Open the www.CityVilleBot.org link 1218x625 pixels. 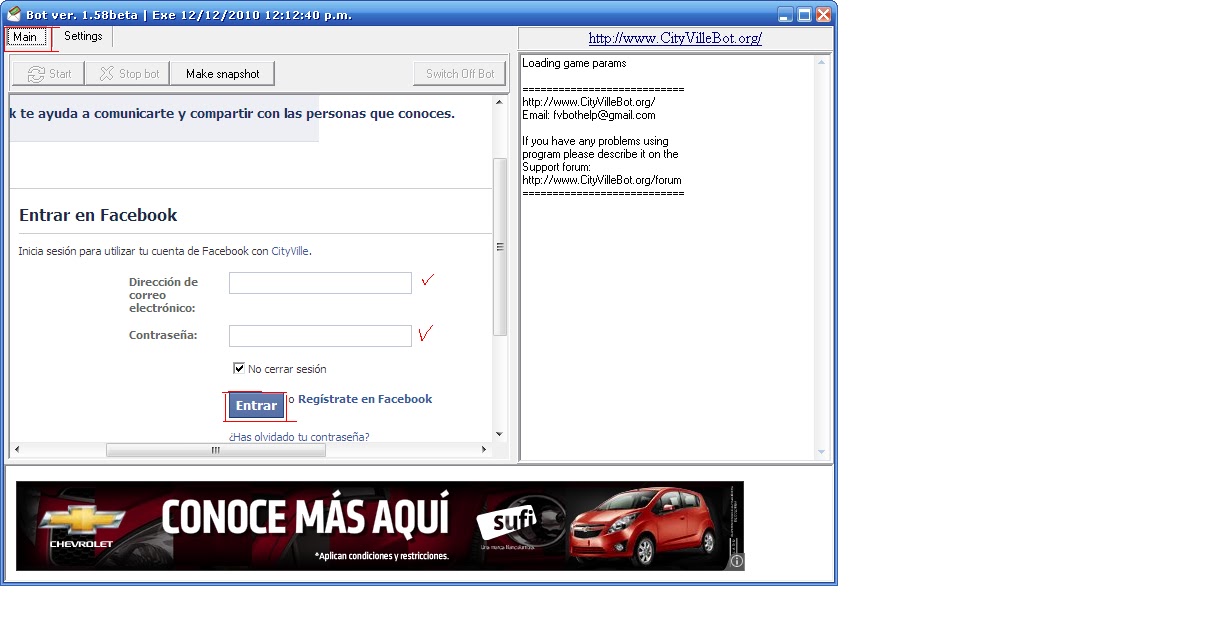[x=675, y=38]
